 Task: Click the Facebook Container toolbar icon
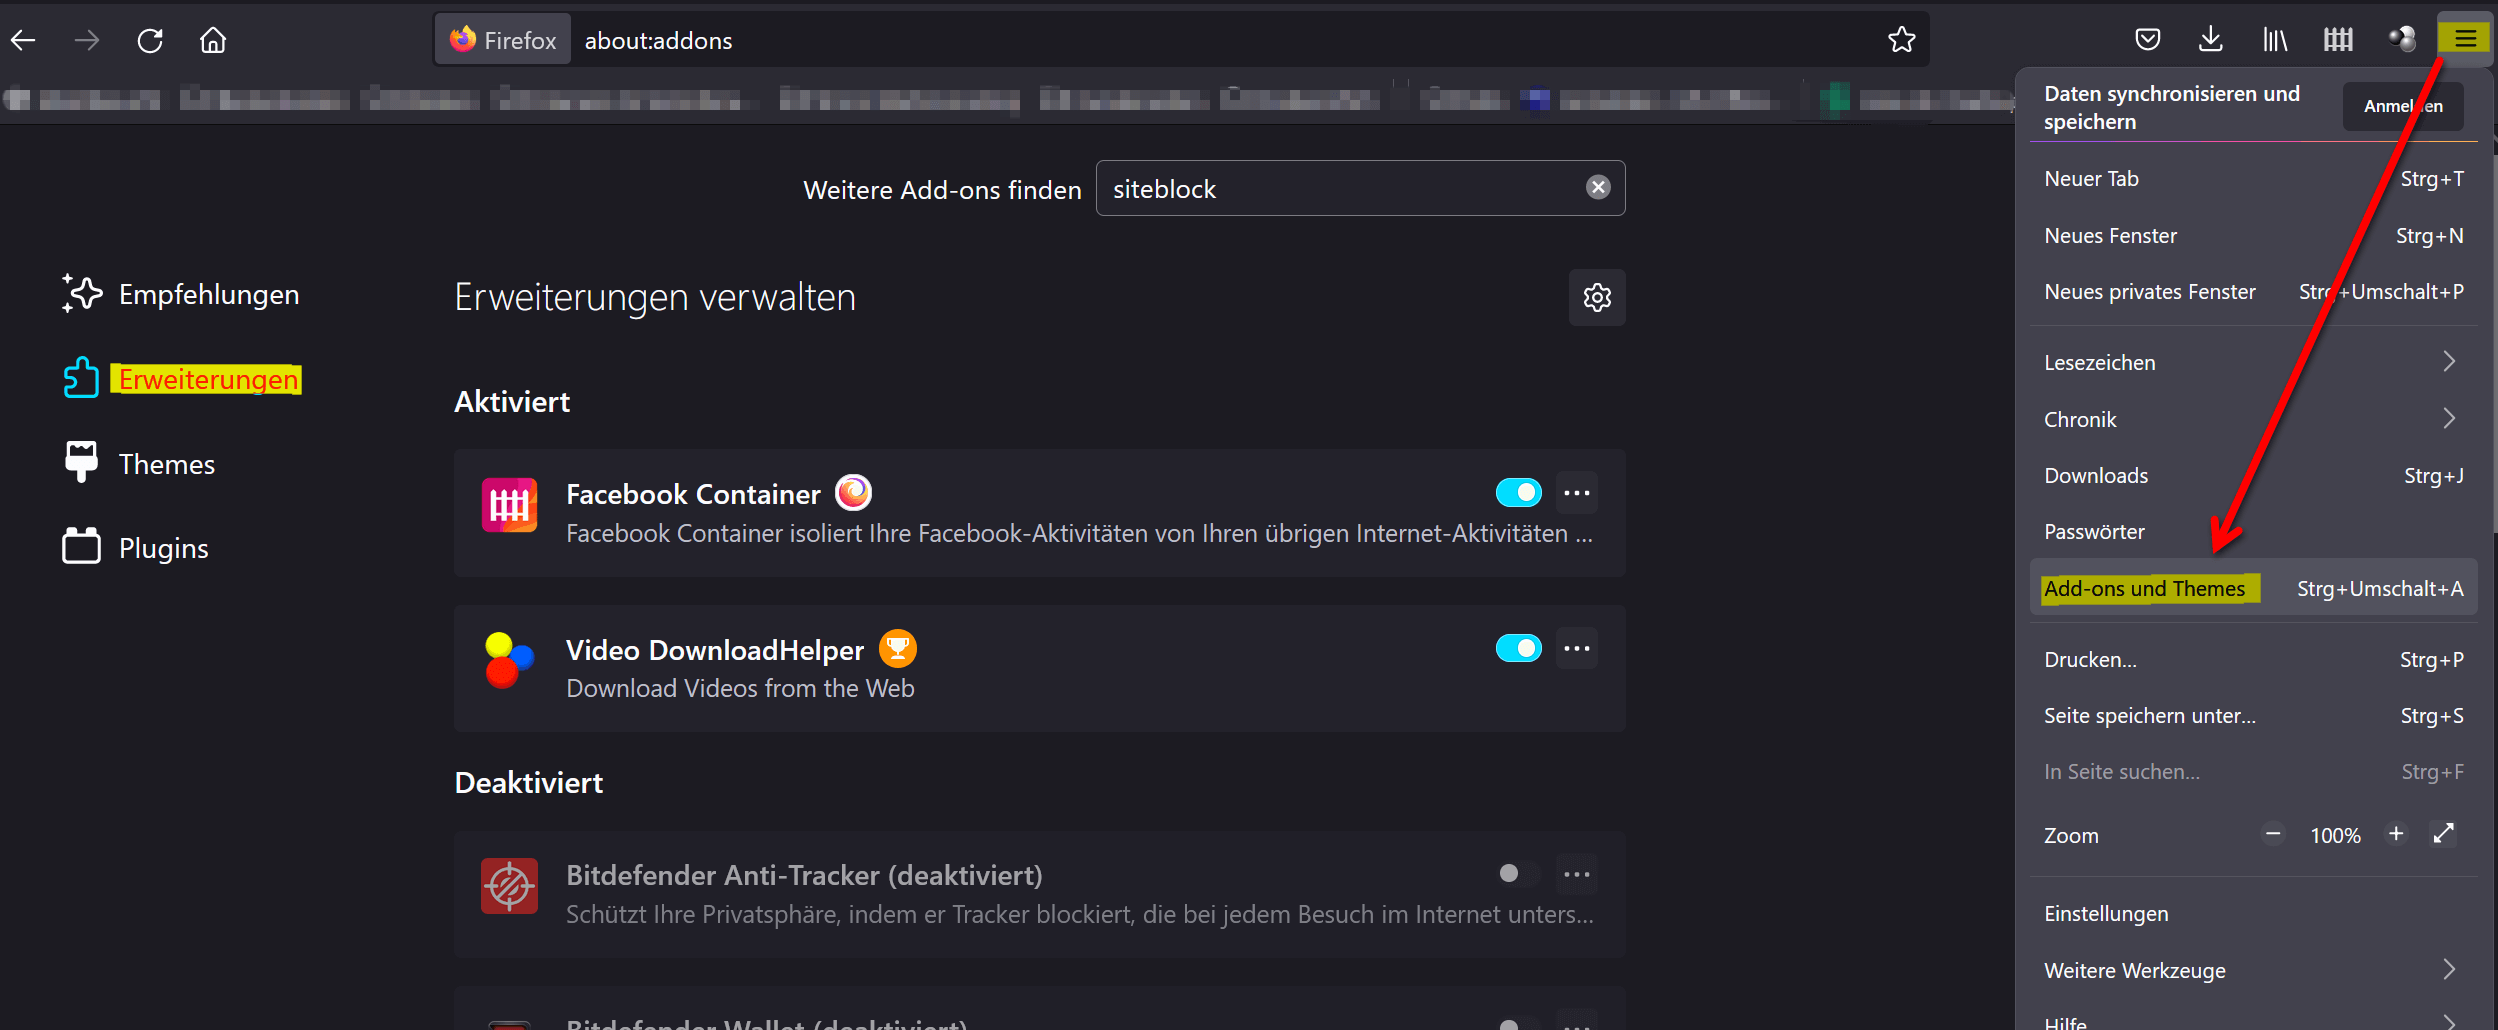(2338, 40)
